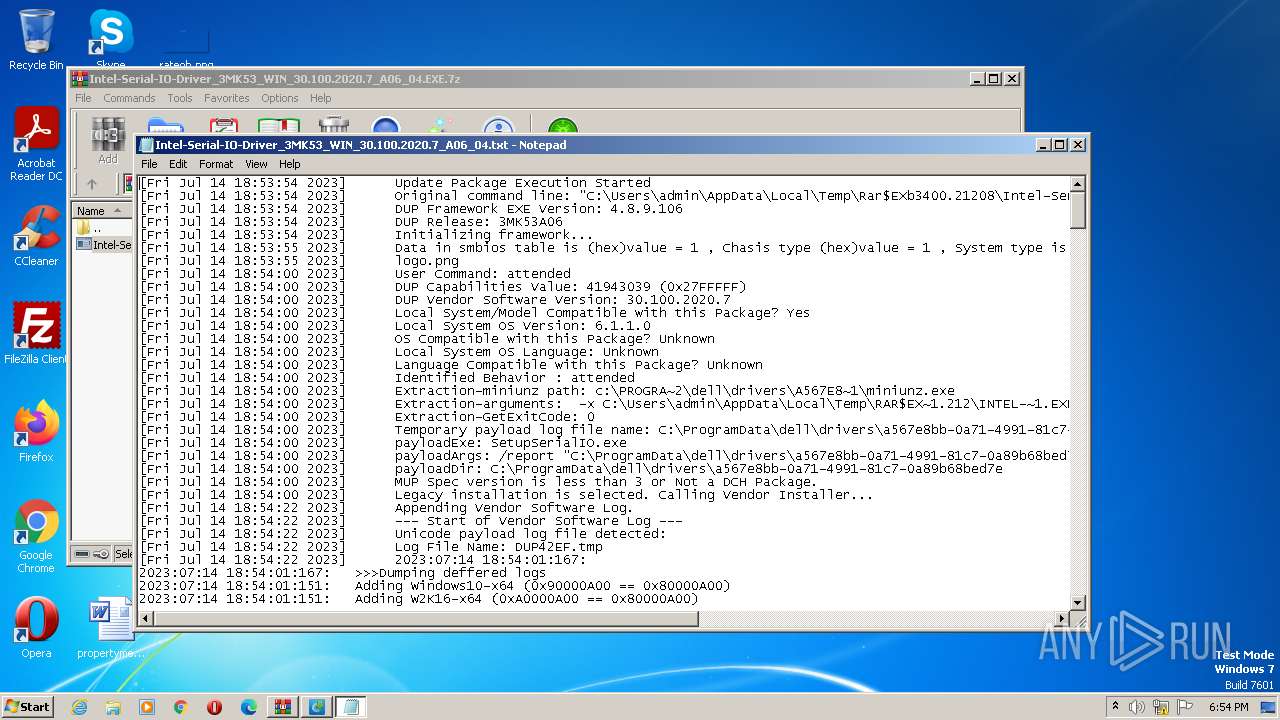This screenshot has height=720, width=1280.
Task: Click the up one level arrow in WinRAR
Action: (92, 184)
